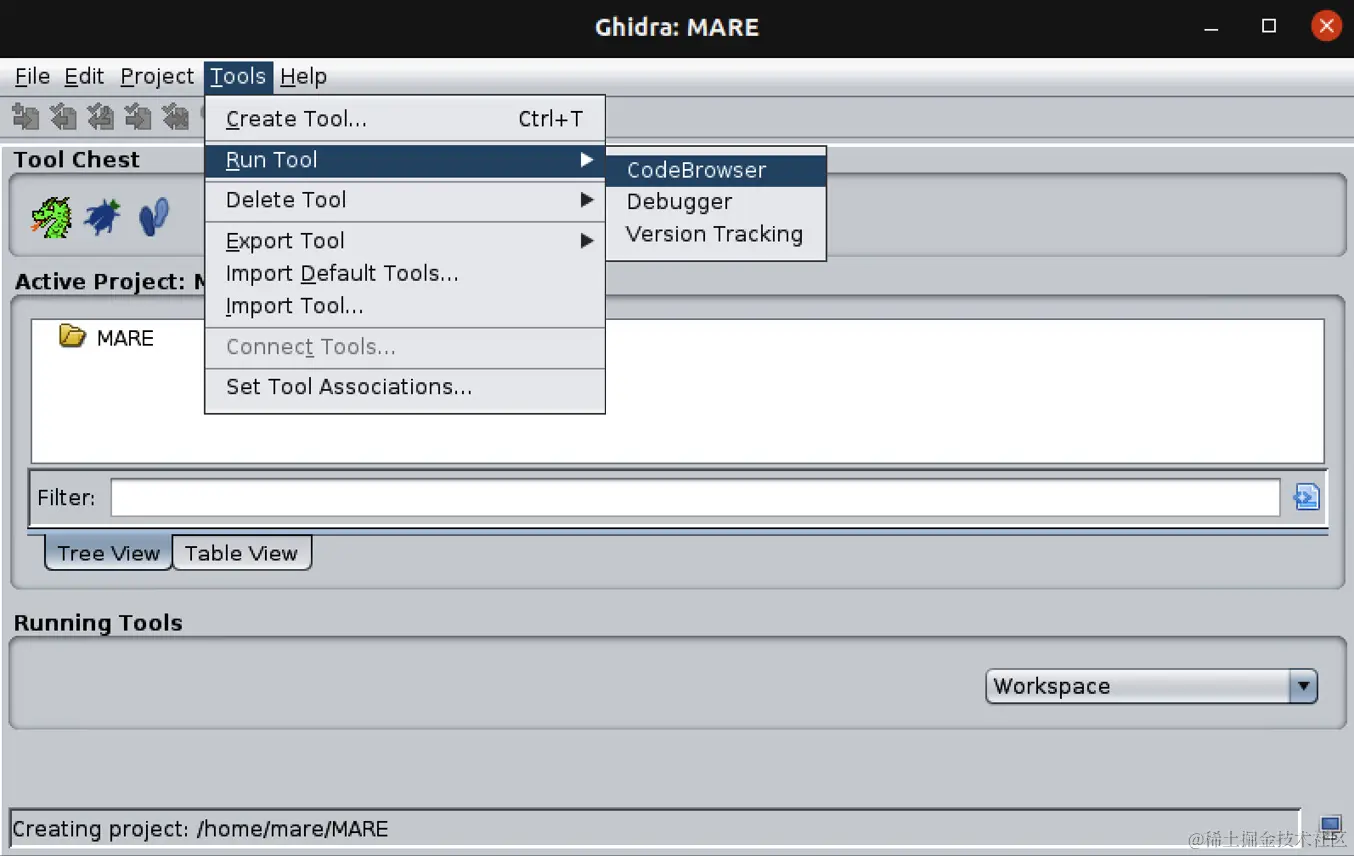The height and width of the screenshot is (856, 1354).
Task: Click the status bar text 'Creating project: /home/mare/MARE'
Action: click(200, 829)
